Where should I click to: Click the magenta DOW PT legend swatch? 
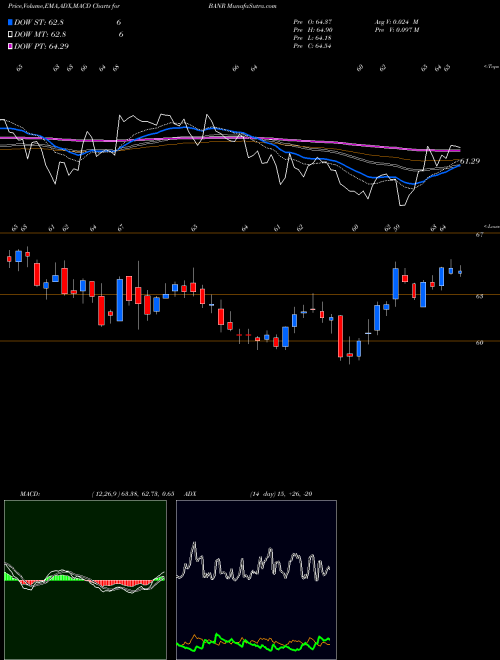click(x=11, y=46)
